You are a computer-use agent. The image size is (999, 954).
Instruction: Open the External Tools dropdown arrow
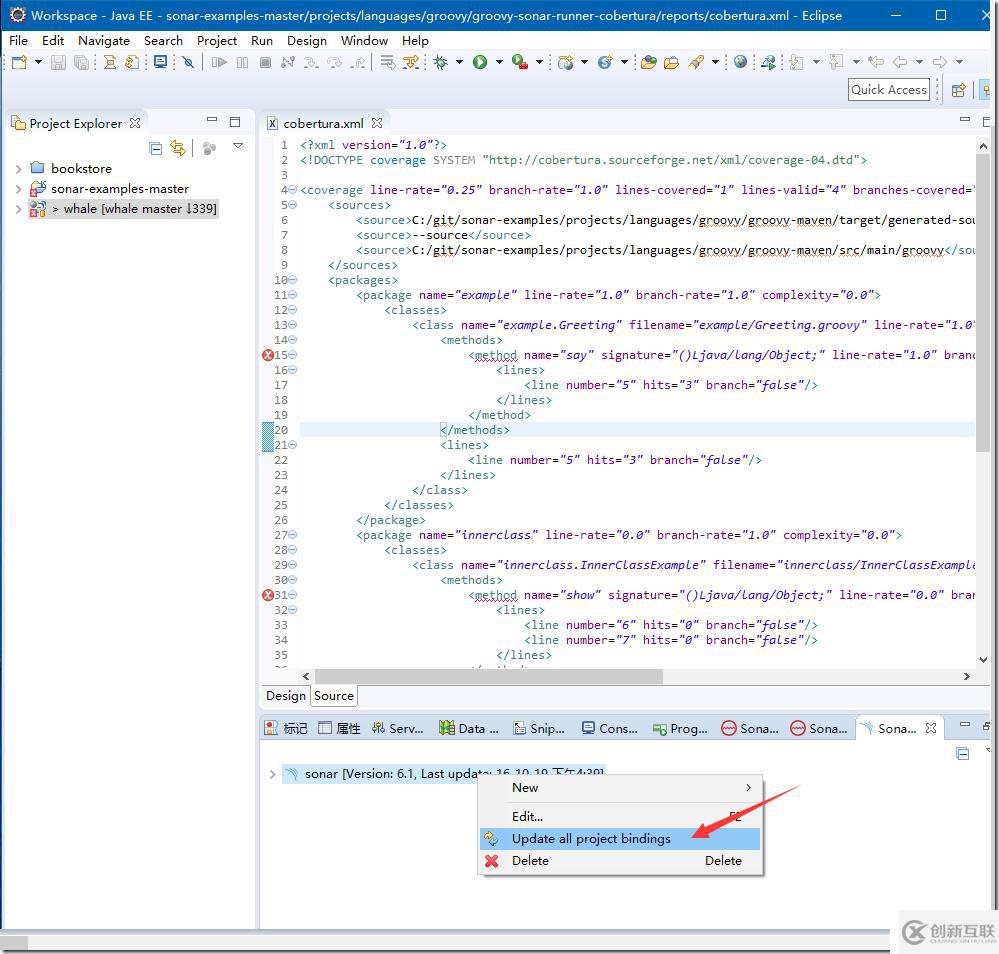coord(539,62)
